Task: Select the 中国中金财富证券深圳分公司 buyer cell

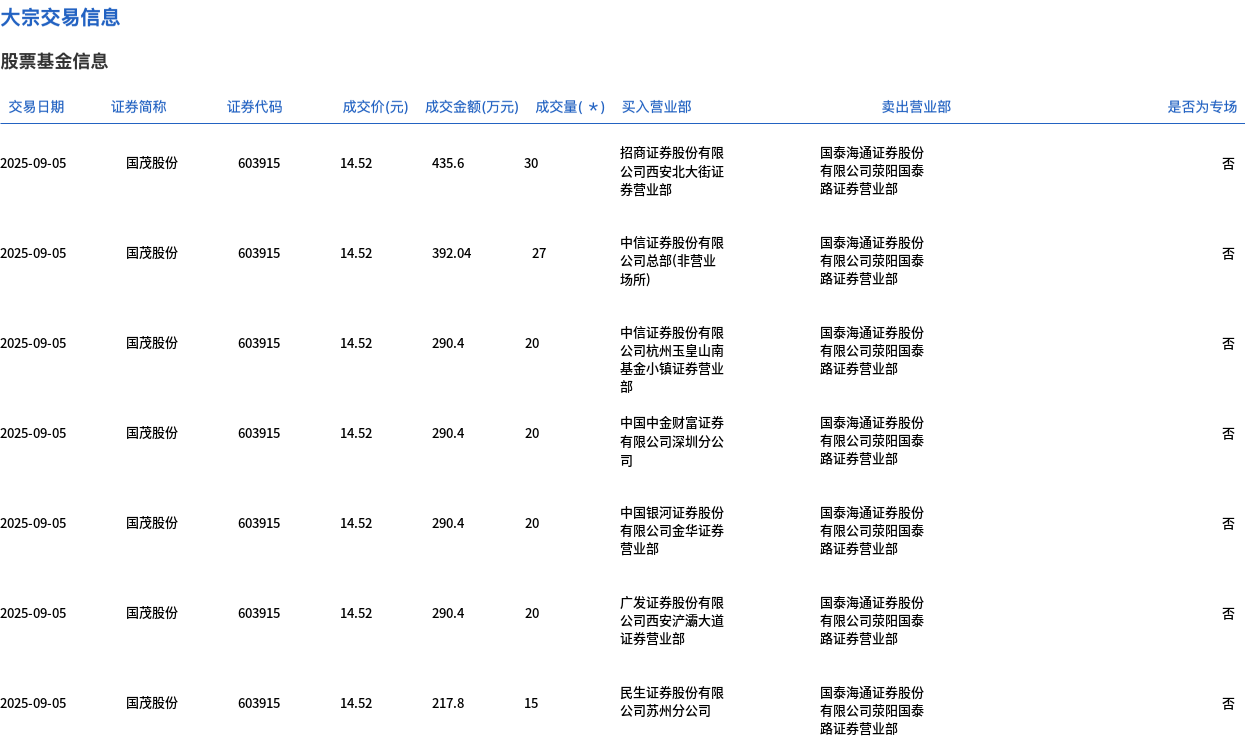Action: pos(672,442)
